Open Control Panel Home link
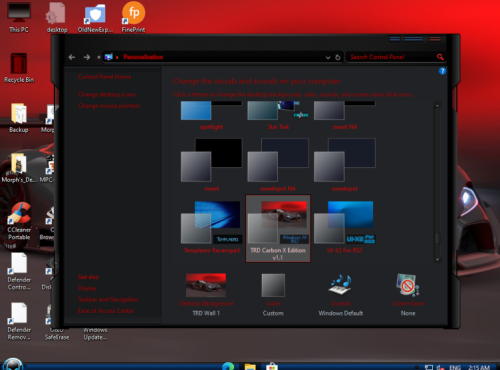This screenshot has height=370, width=500. point(105,77)
